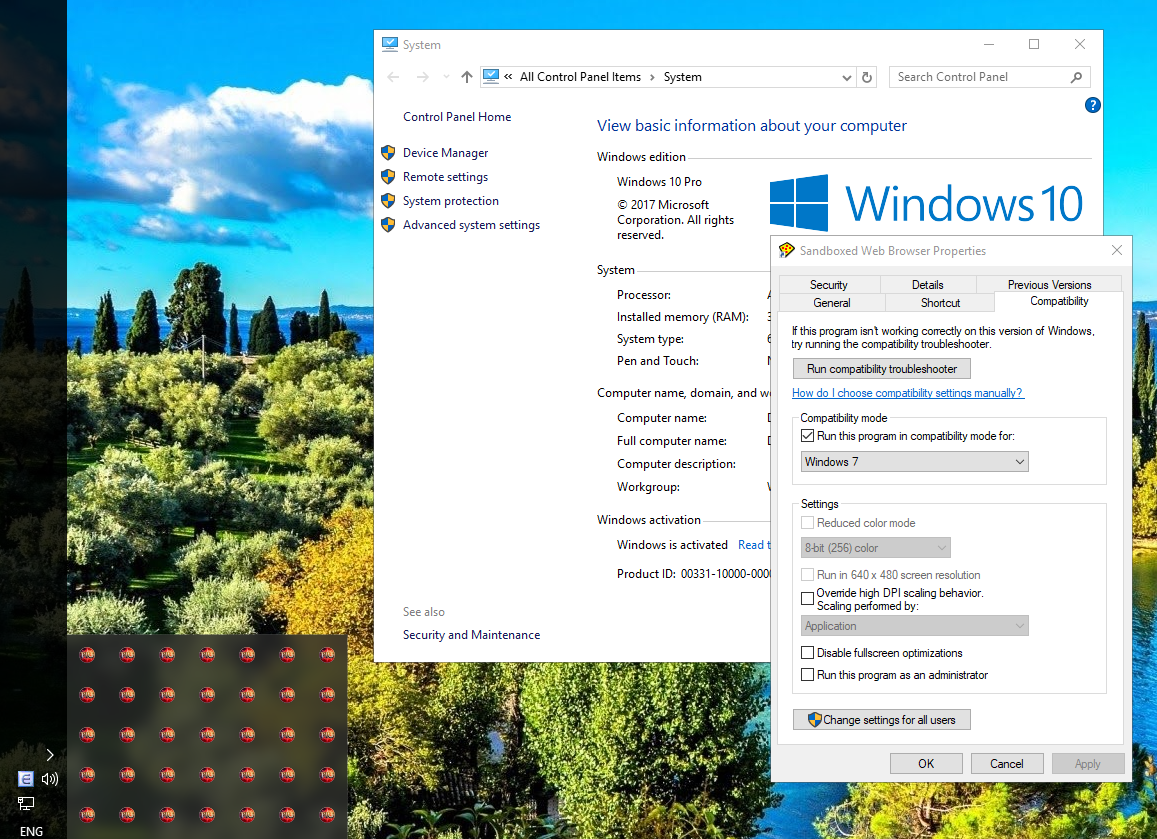This screenshot has width=1157, height=839.
Task: Click the shield icon beside System protection
Action: click(x=388, y=201)
